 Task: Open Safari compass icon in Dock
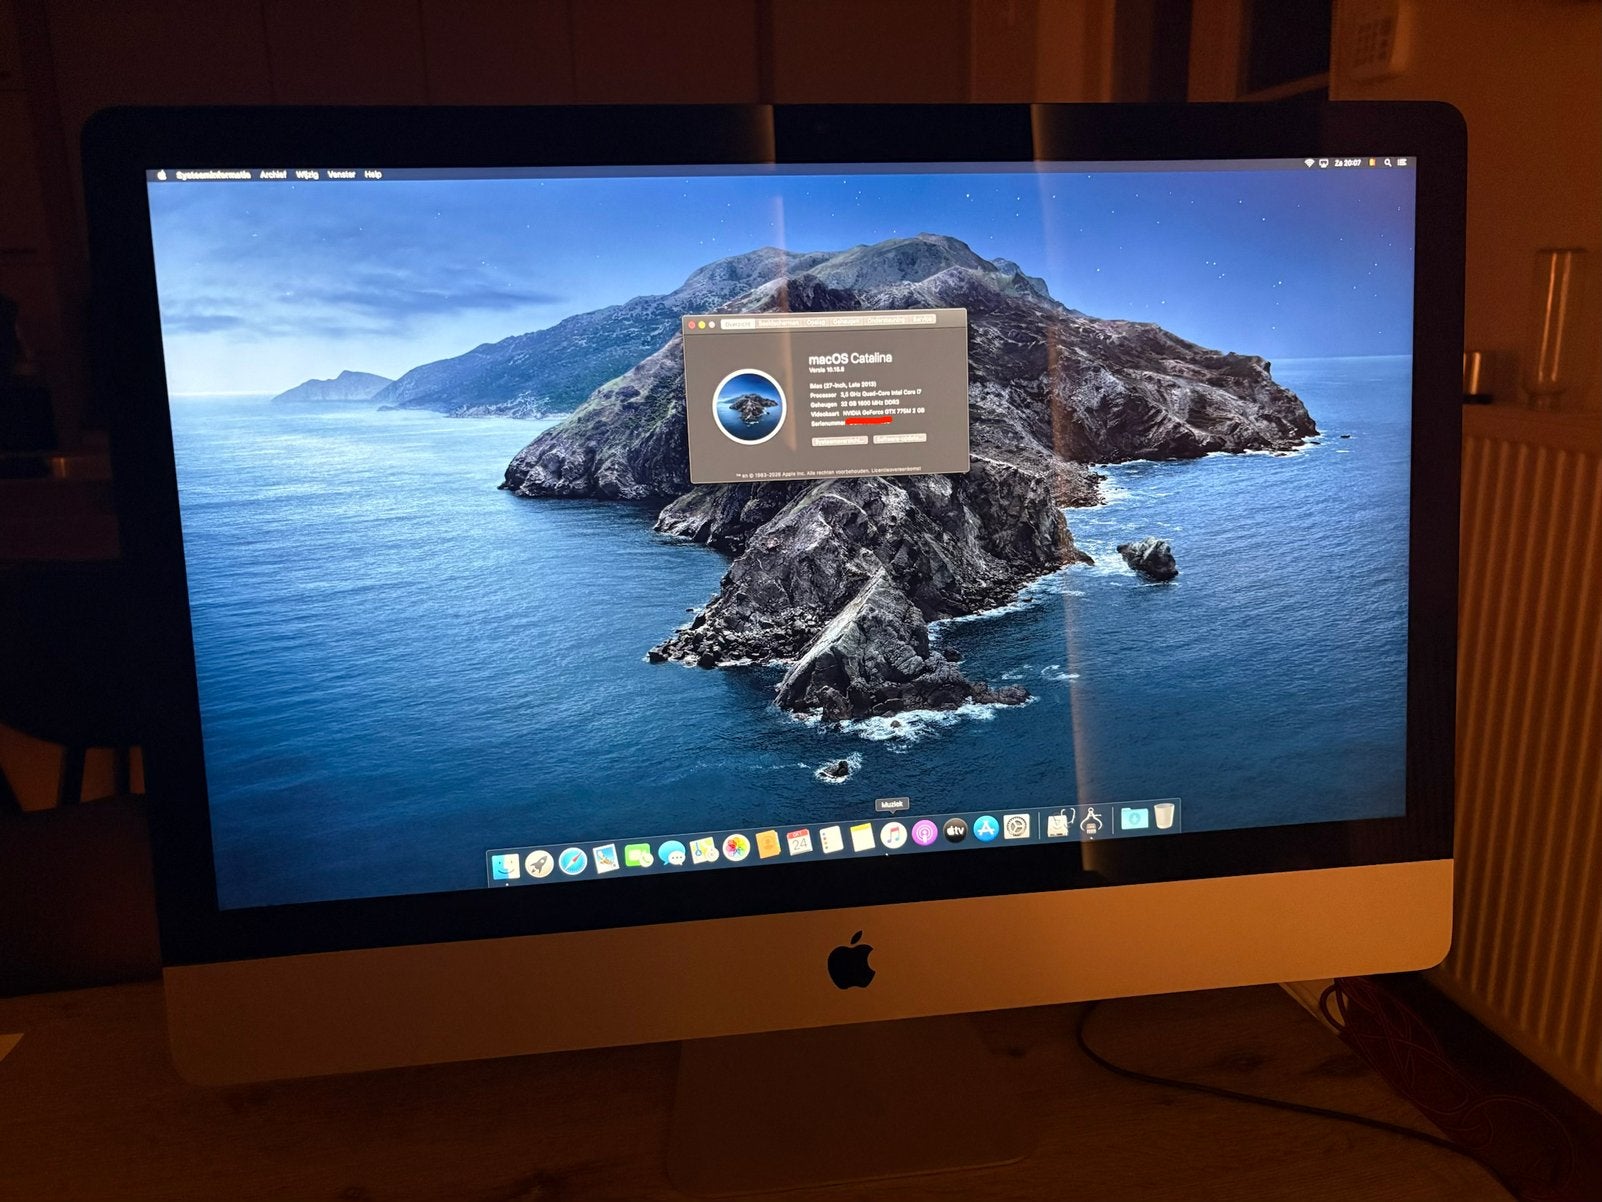pos(573,862)
